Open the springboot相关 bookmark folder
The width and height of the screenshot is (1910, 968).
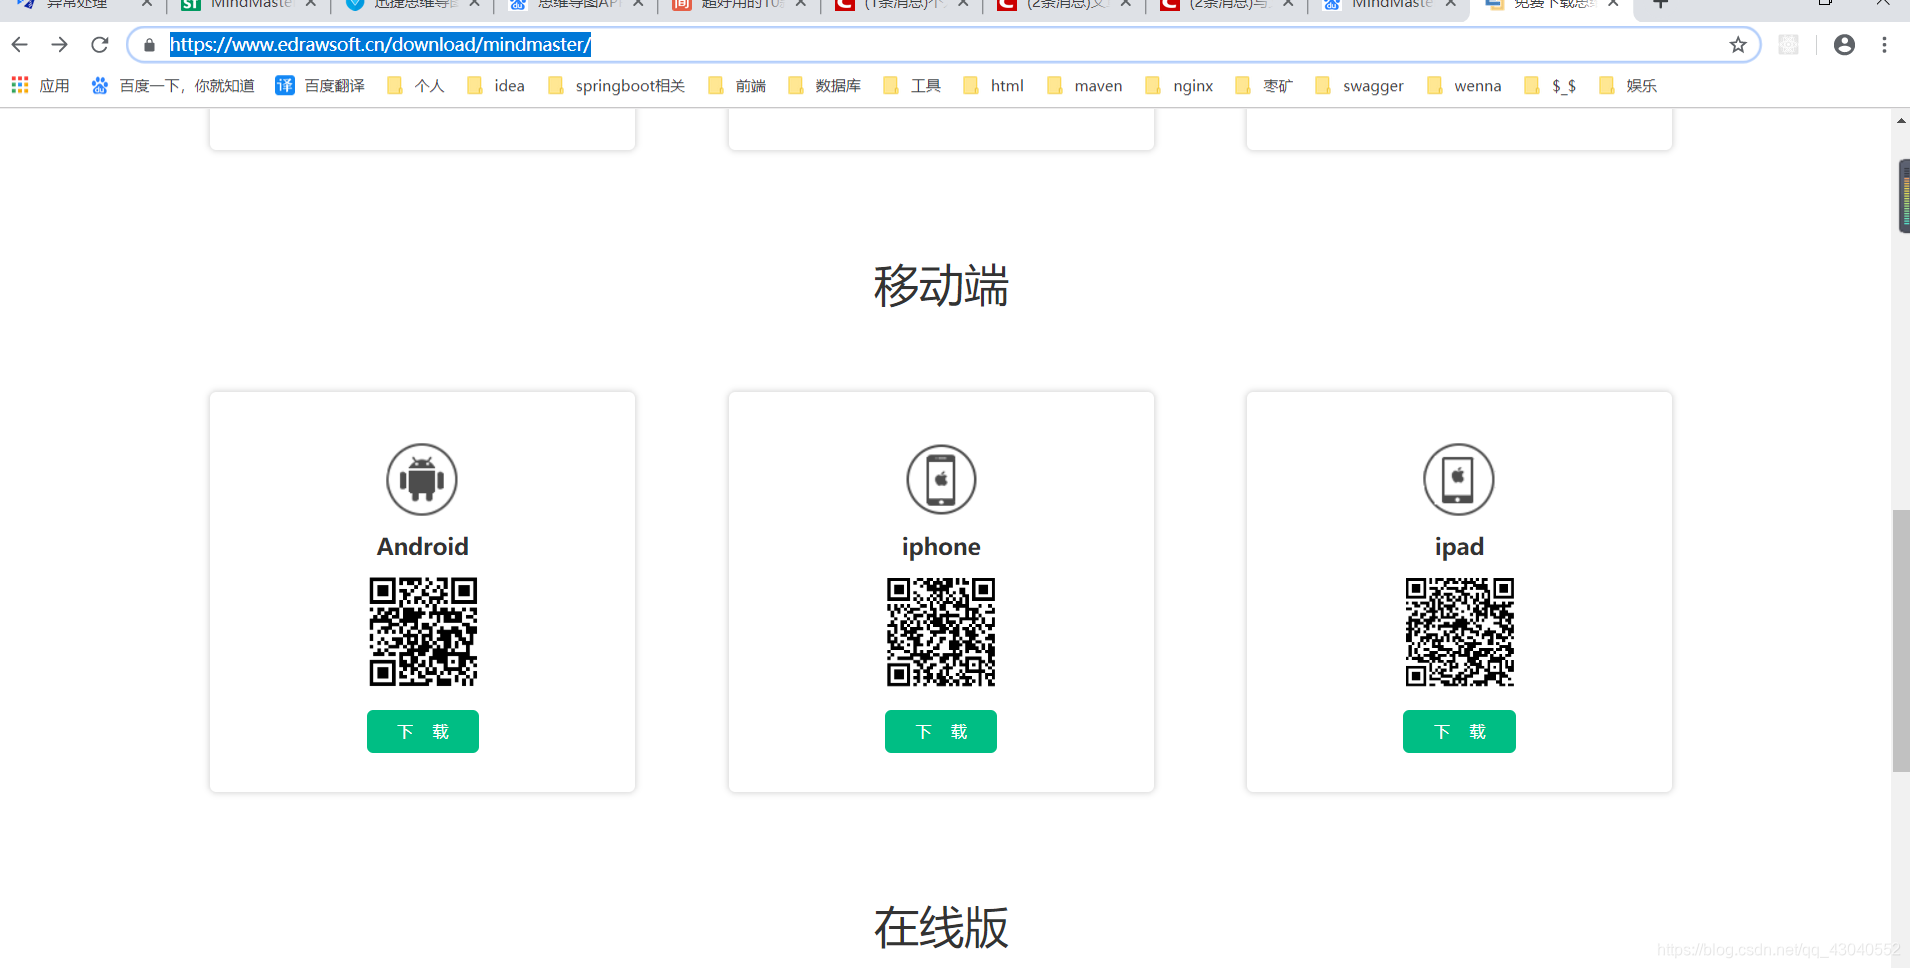point(617,86)
